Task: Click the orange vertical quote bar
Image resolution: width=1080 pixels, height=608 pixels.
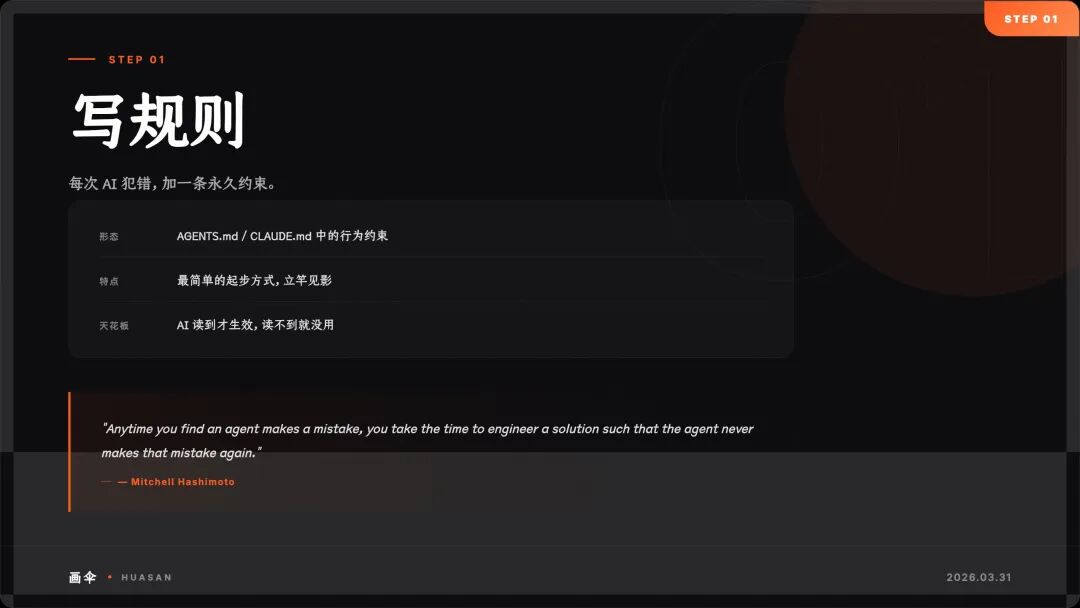Action: click(70, 452)
